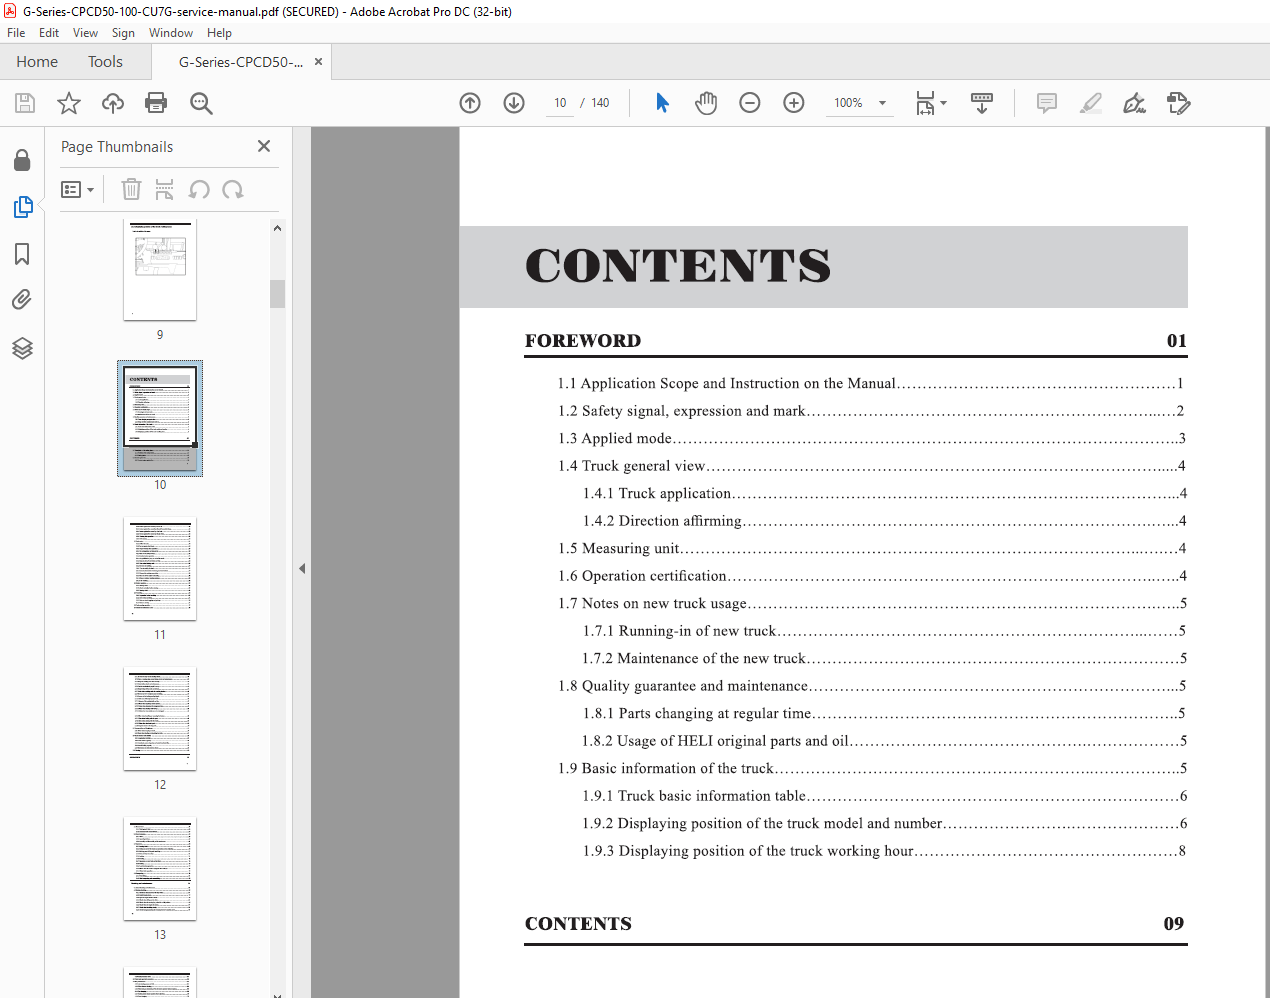Click the insert page break icon
Screen dimensions: 1270x998
(x=165, y=189)
